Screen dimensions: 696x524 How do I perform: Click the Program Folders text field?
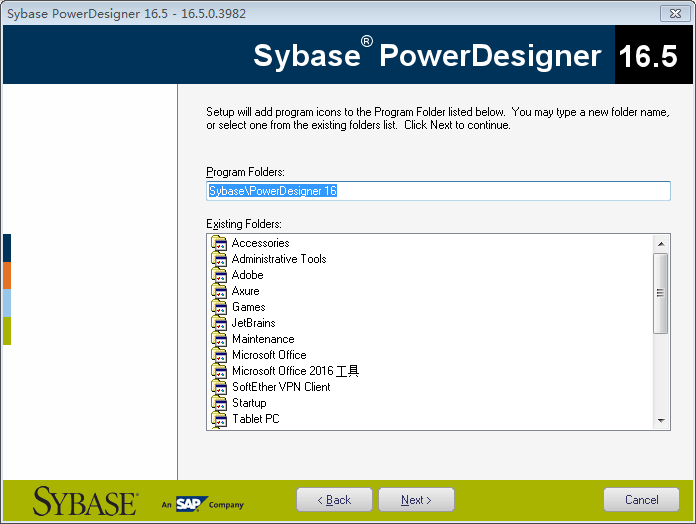tap(438, 191)
